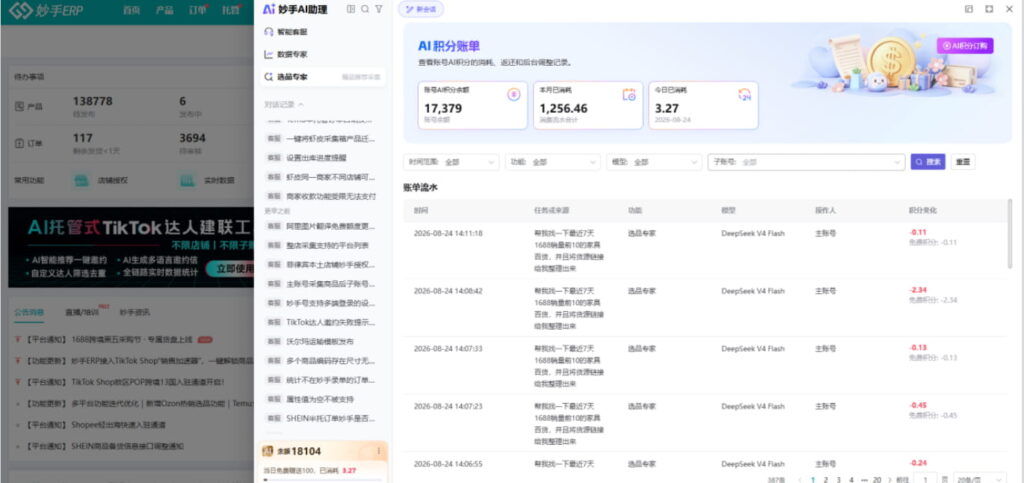Click the ERP pending orders count 3694
The height and width of the screenshot is (483, 1024).
(192, 138)
